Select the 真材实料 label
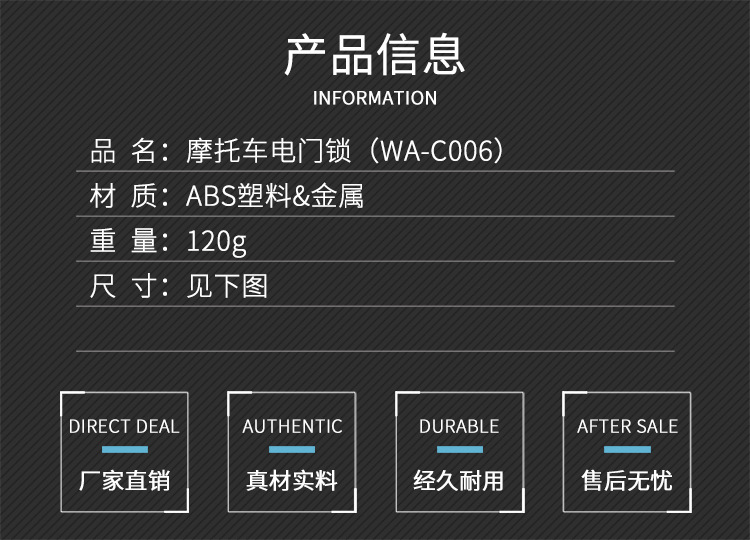The height and width of the screenshot is (540, 750). pyautogui.click(x=292, y=481)
